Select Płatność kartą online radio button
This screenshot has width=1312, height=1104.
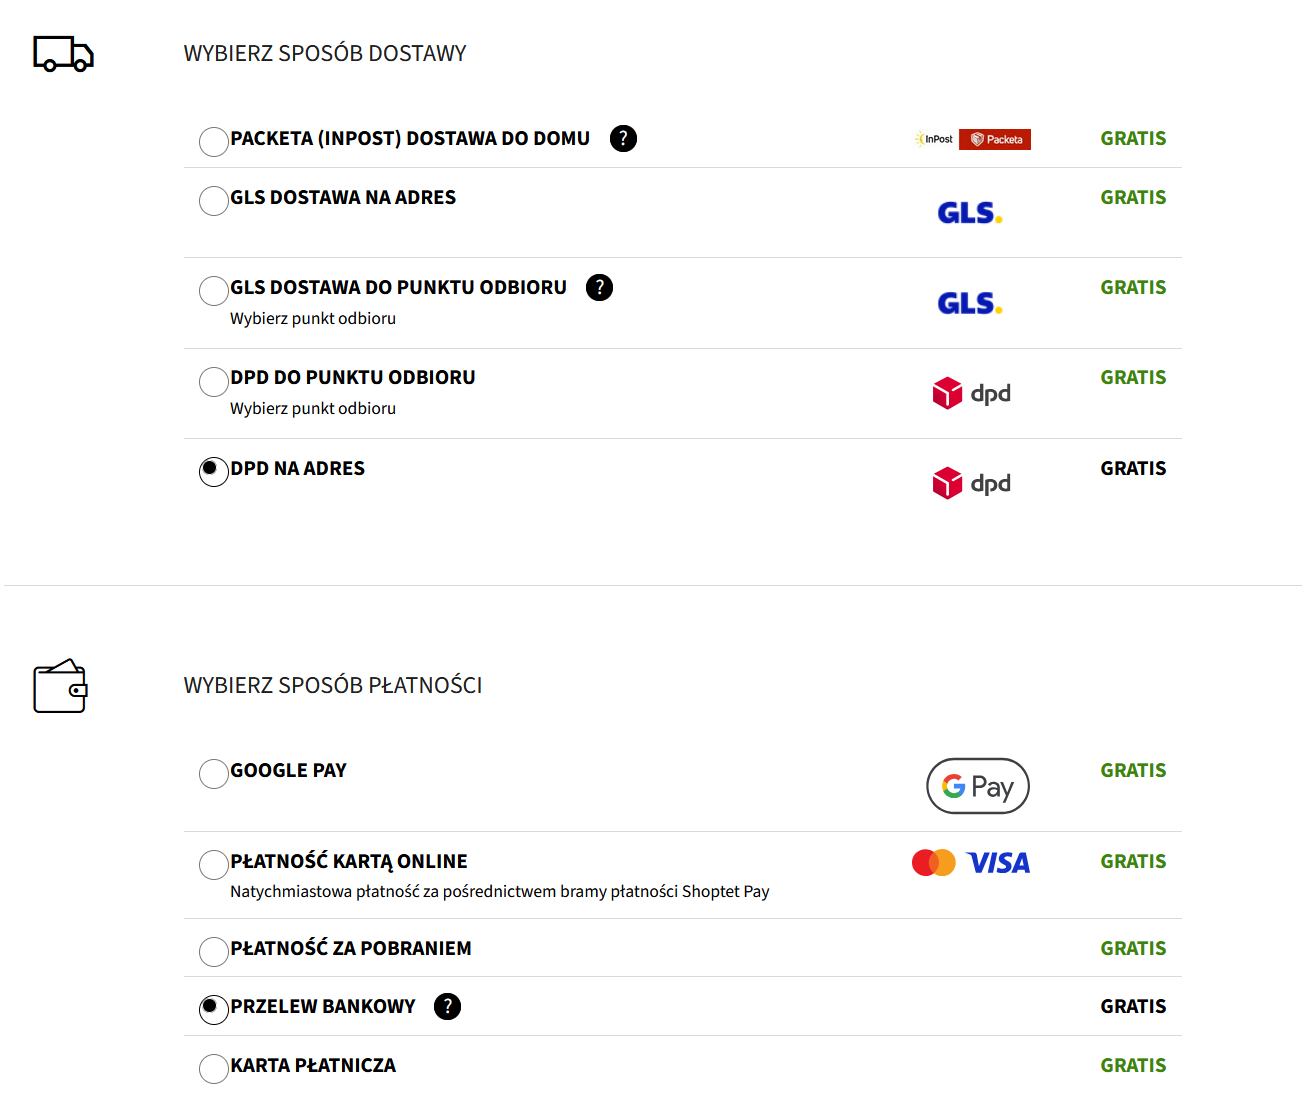(213, 865)
